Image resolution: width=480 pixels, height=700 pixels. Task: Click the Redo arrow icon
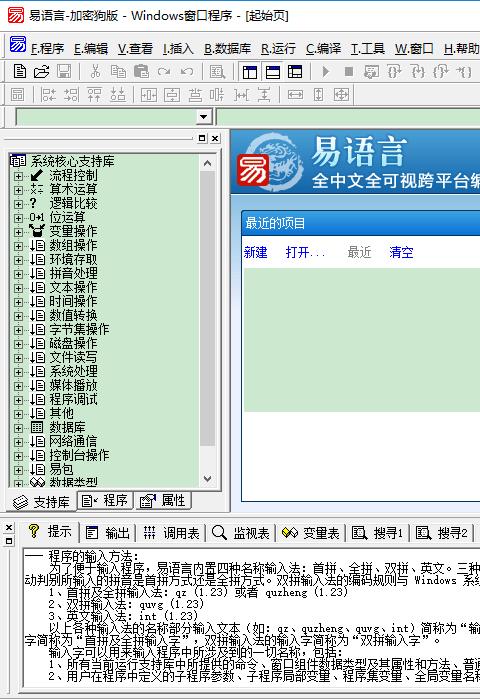pos(164,71)
